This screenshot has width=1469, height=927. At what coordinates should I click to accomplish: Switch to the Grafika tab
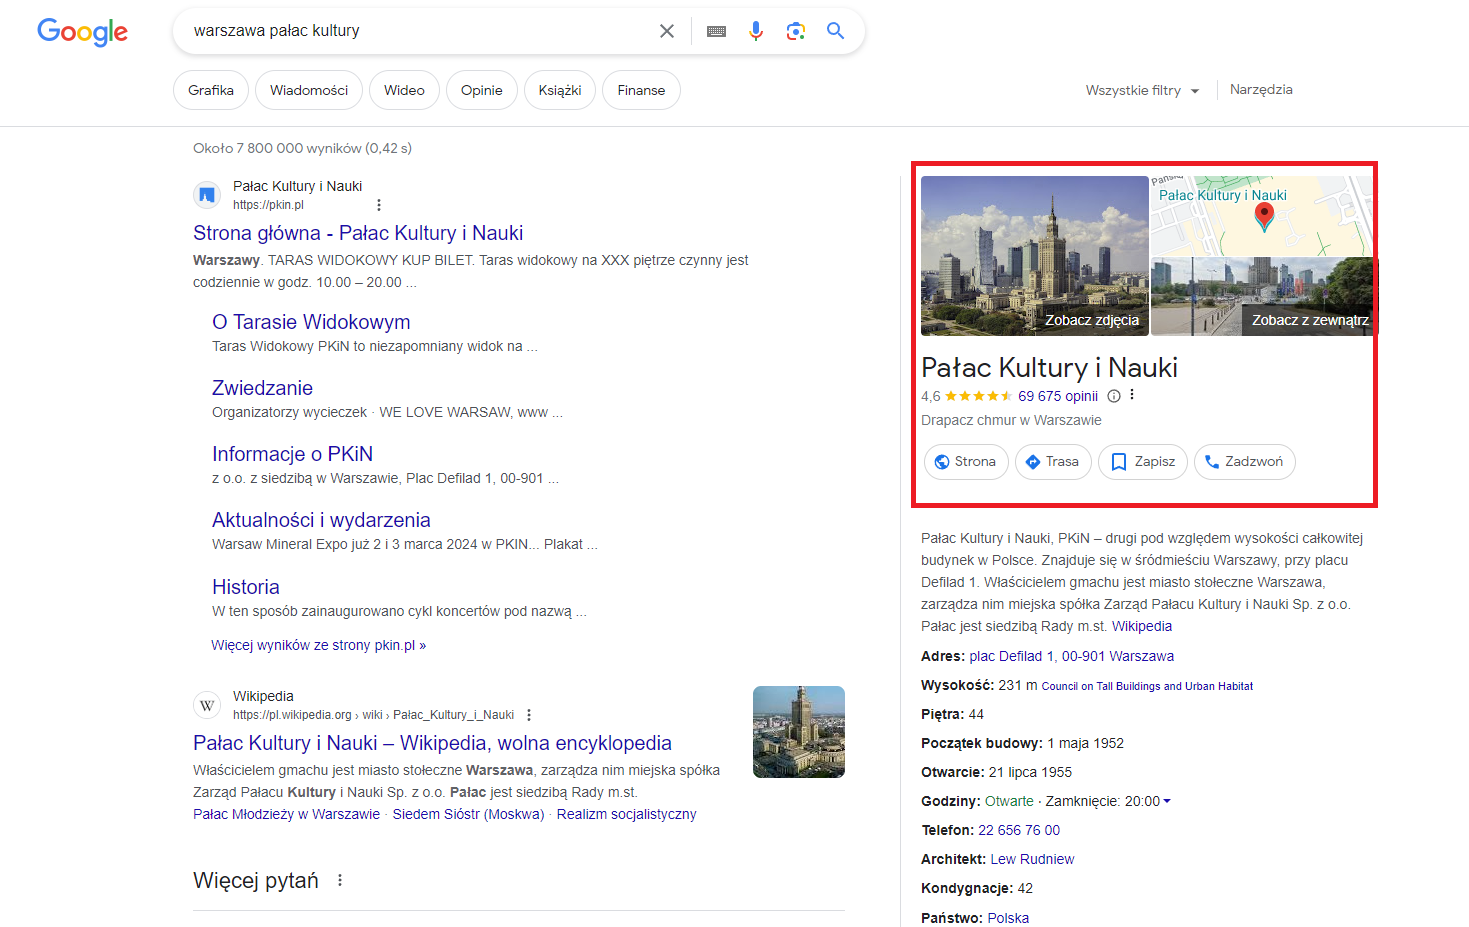click(211, 90)
